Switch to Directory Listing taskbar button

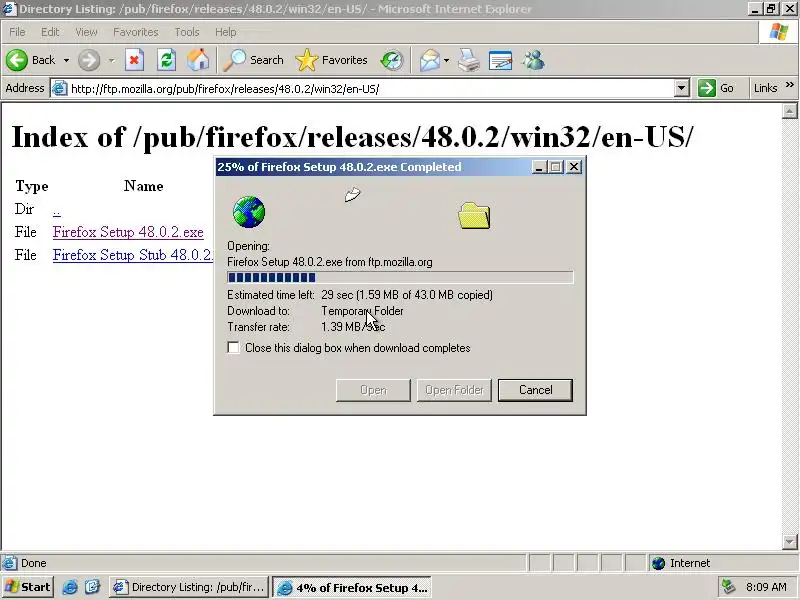(189, 587)
